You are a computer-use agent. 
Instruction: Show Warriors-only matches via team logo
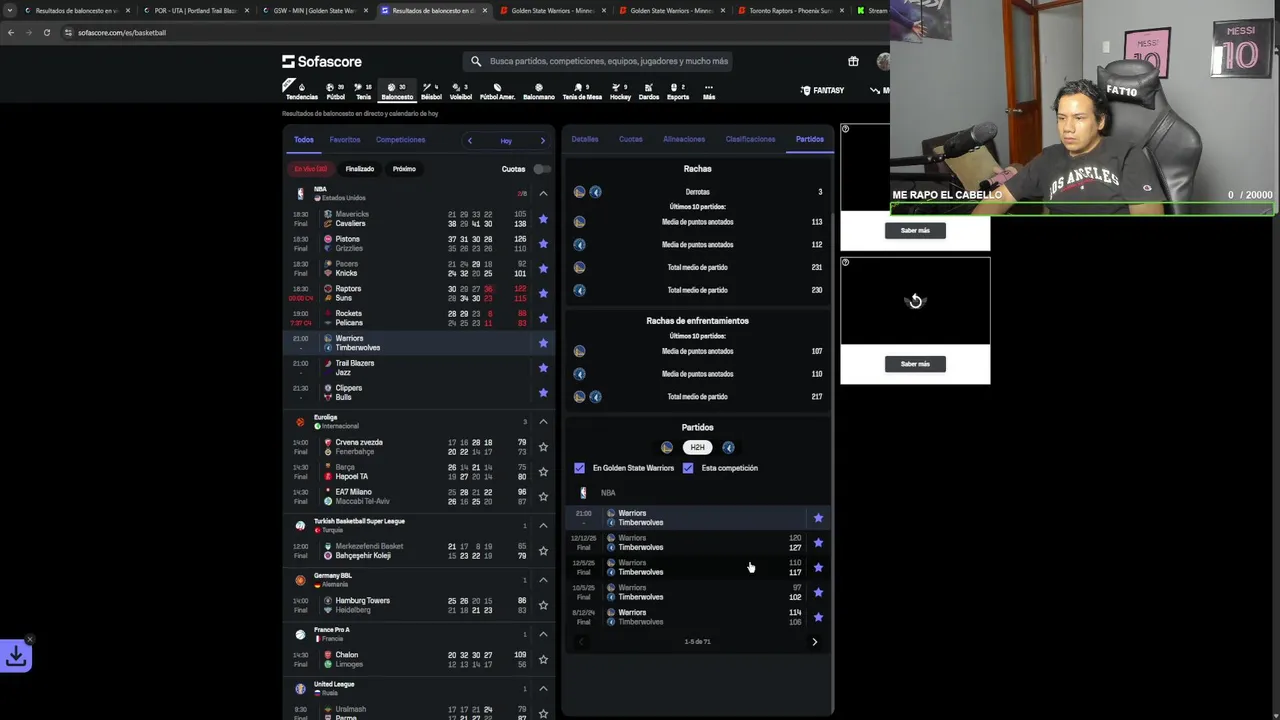pos(667,448)
